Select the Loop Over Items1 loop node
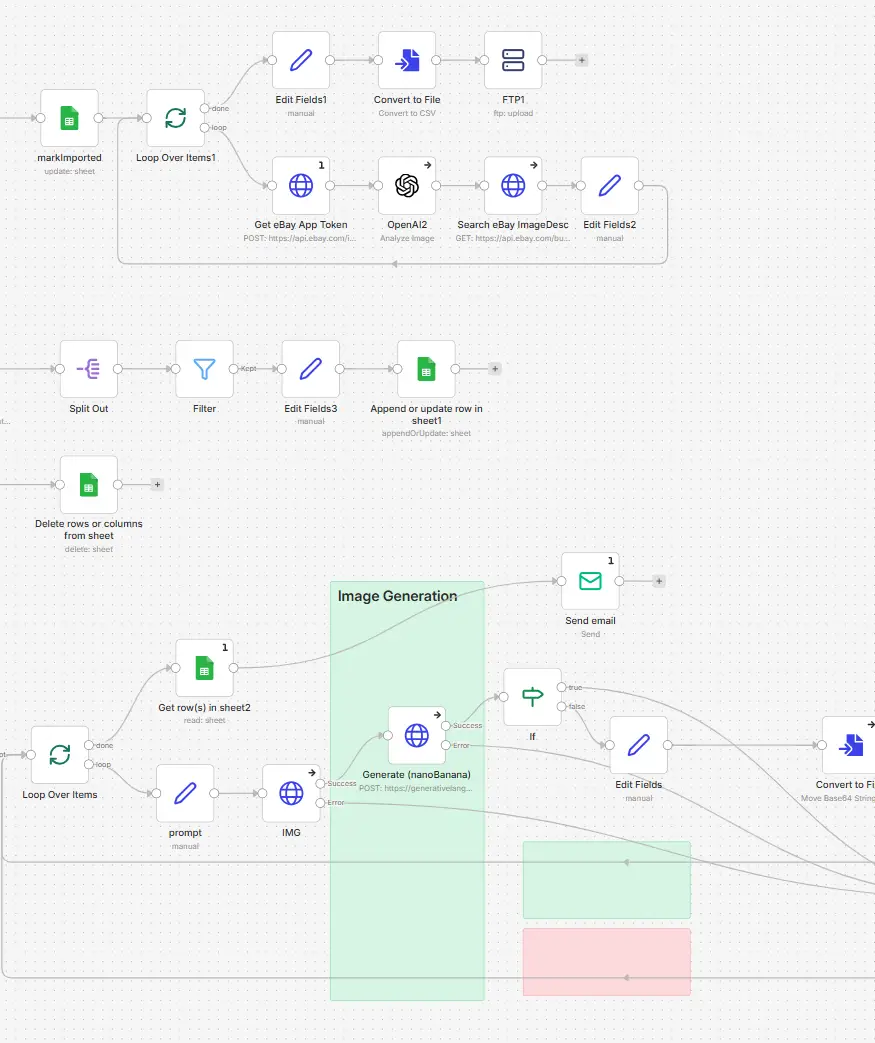Screen dimensions: 875x1043 click(x=175, y=117)
